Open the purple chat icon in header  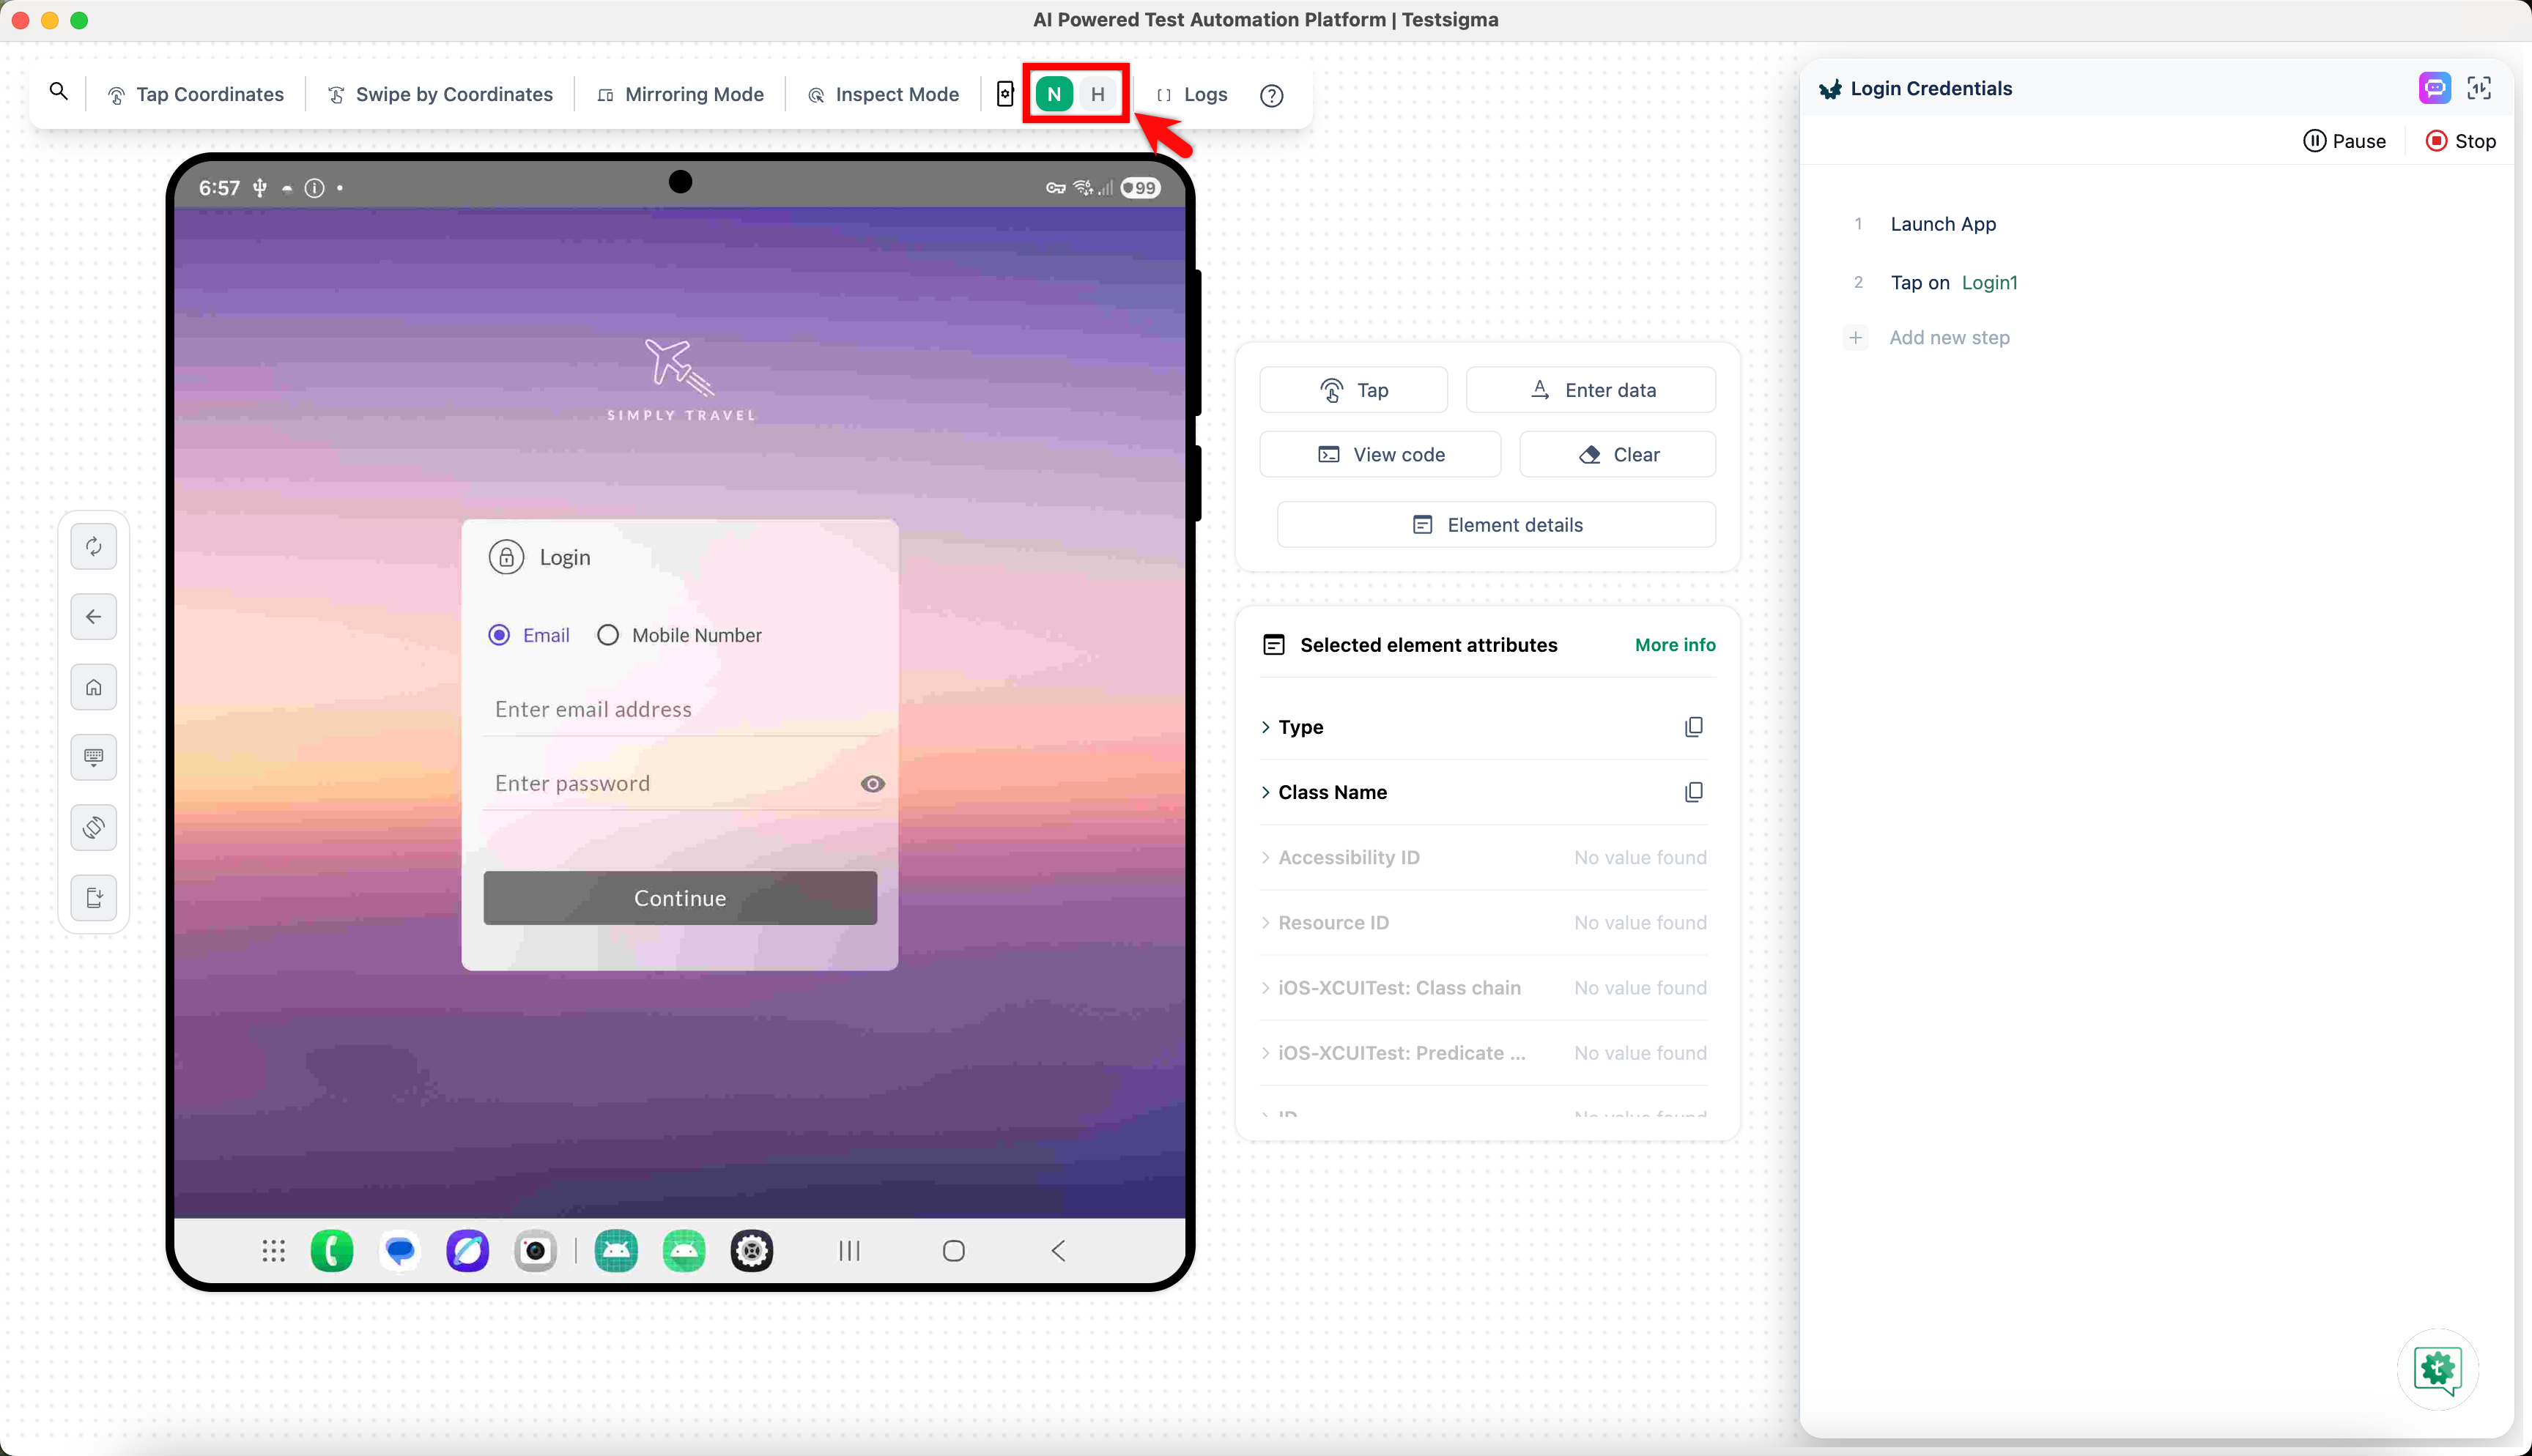[2434, 88]
